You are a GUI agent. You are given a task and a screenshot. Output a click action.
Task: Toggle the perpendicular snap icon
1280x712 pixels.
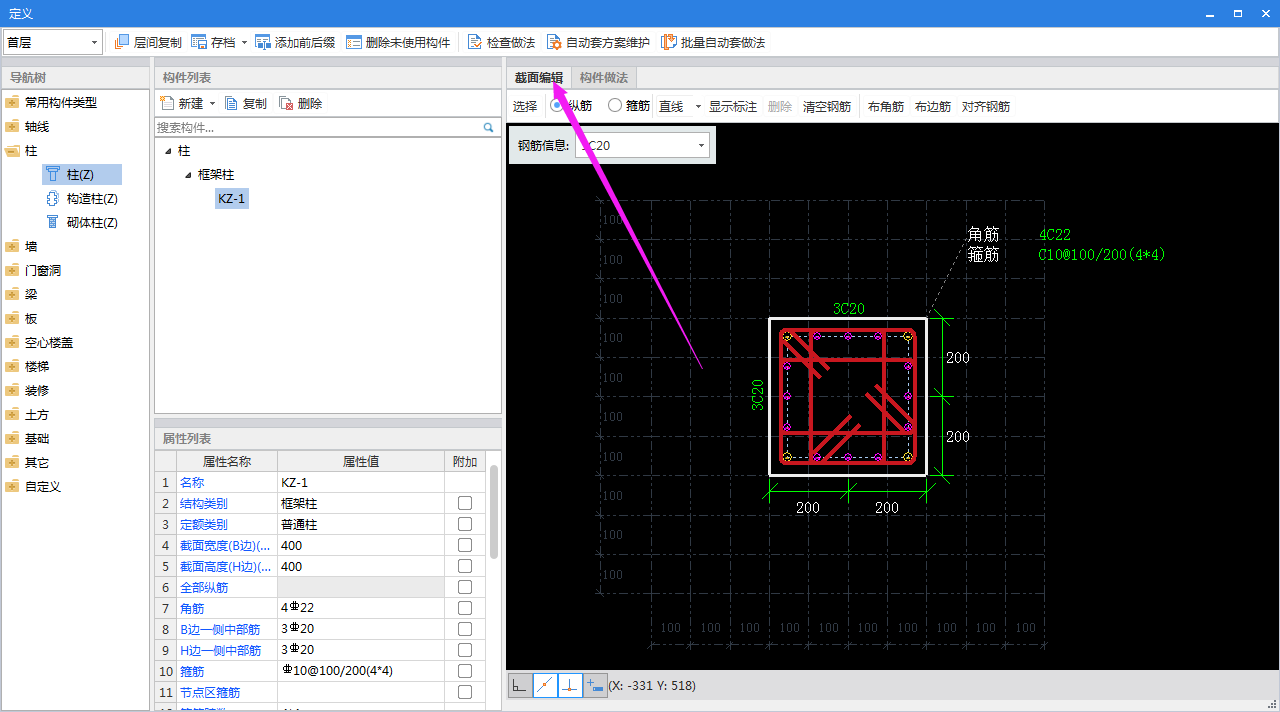pos(570,685)
